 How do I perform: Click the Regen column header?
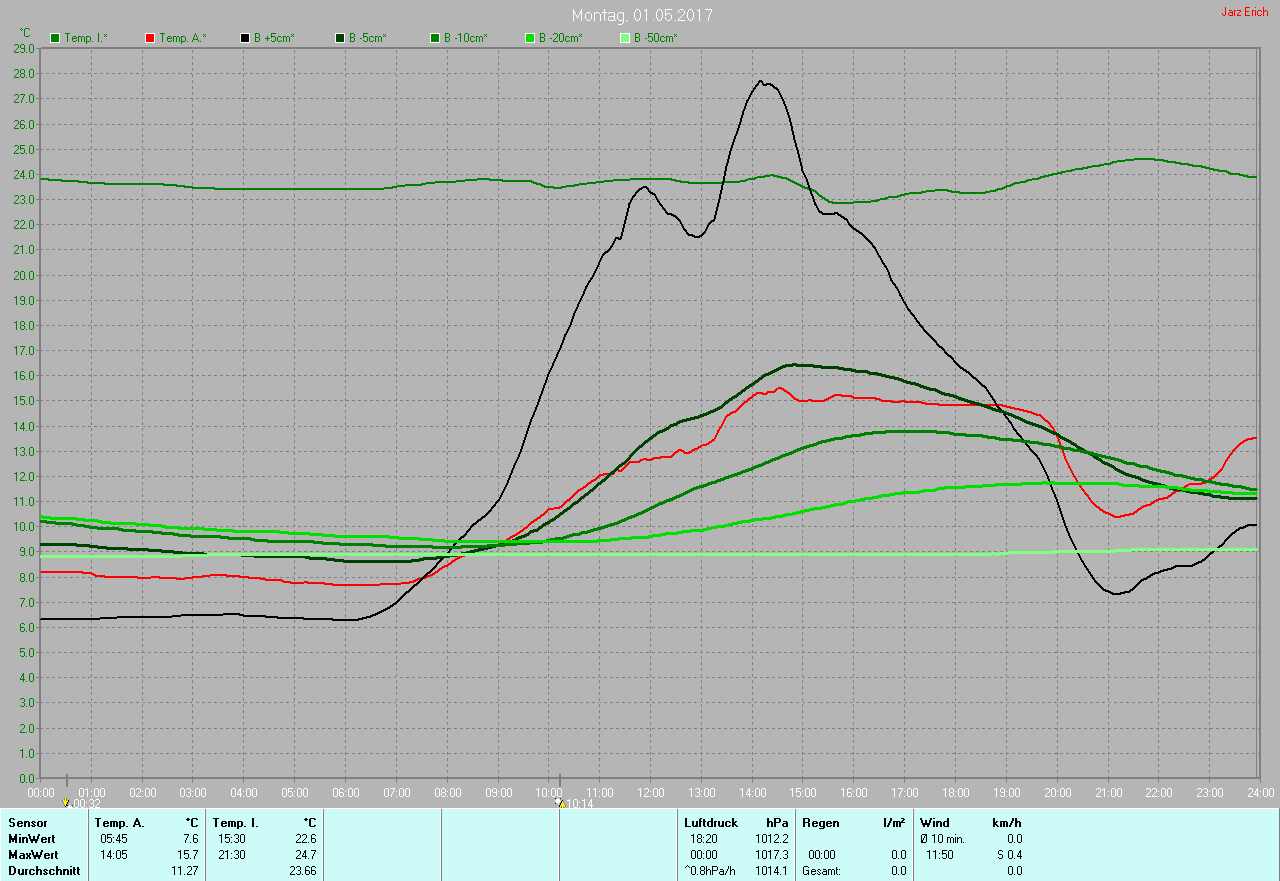pyautogui.click(x=822, y=823)
